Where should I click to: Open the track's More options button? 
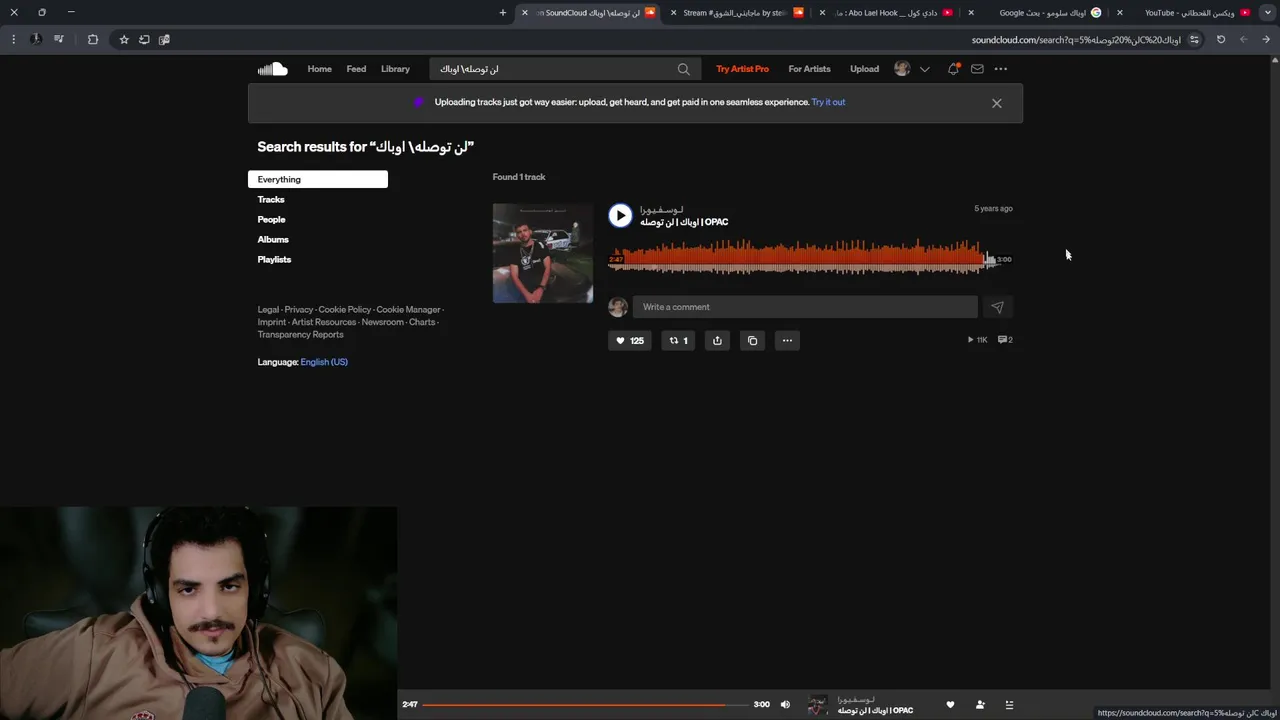tap(787, 340)
